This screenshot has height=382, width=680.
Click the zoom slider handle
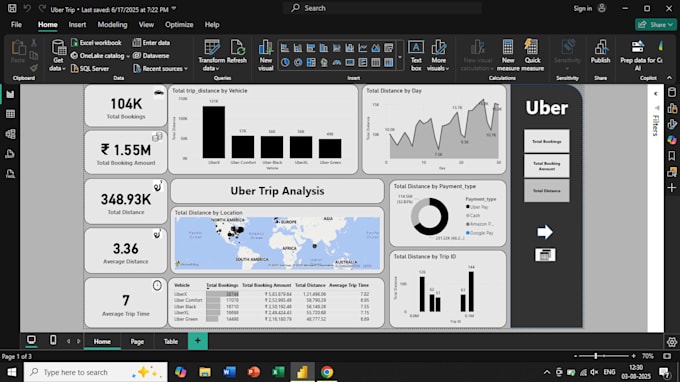[596, 356]
